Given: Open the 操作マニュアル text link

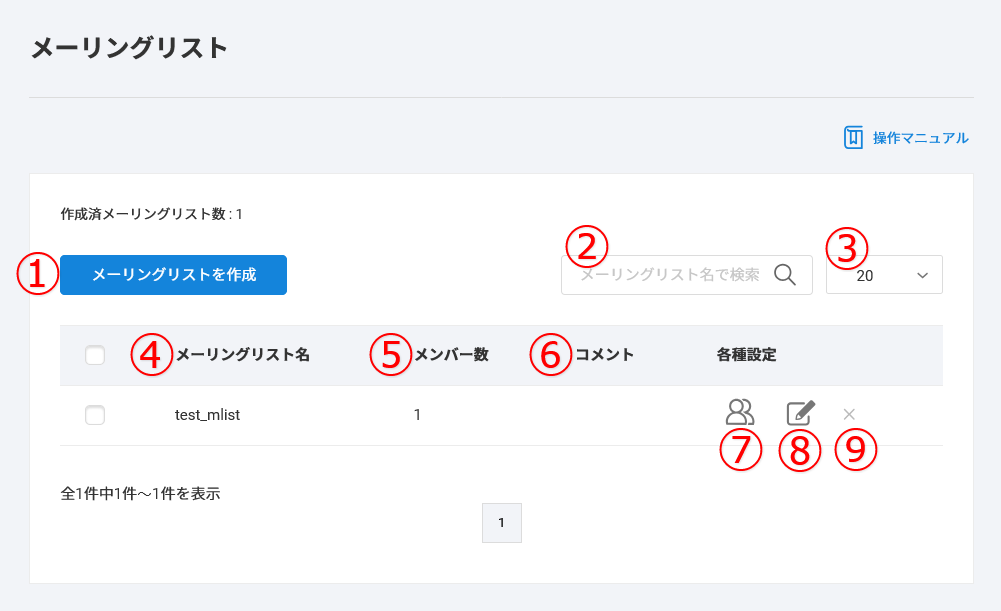Looking at the screenshot, I should click(x=920, y=138).
